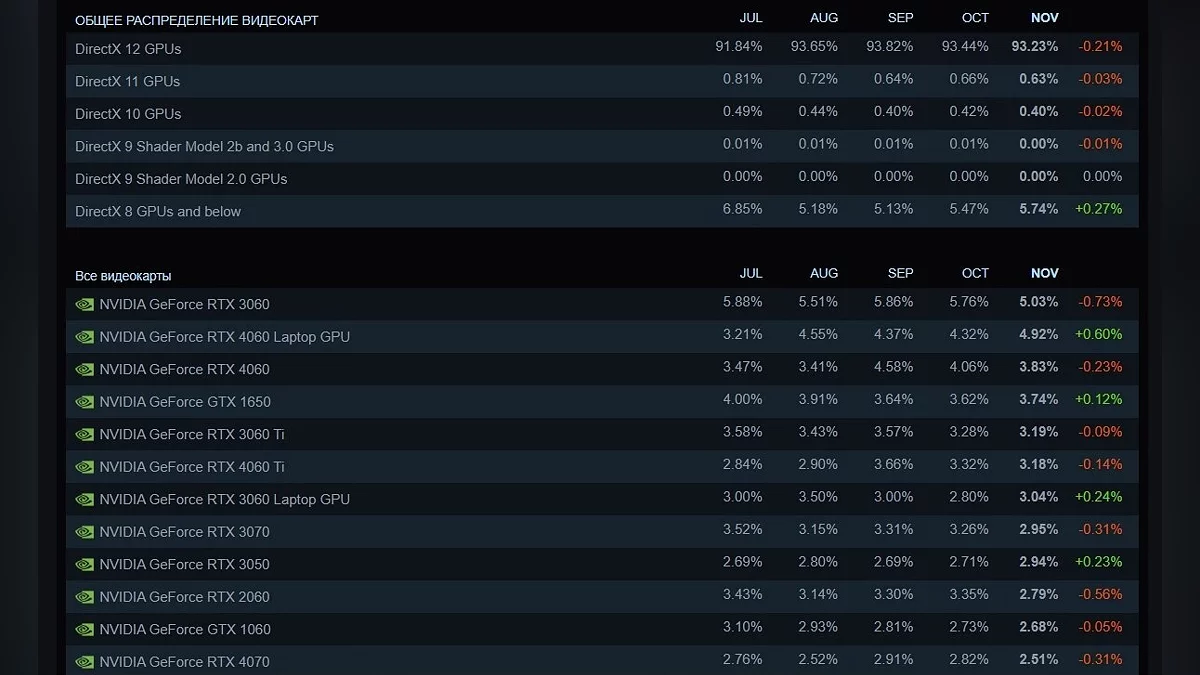Click NVIDIA icon beside GeForce GTX 1650
The height and width of the screenshot is (675, 1200).
pos(84,402)
